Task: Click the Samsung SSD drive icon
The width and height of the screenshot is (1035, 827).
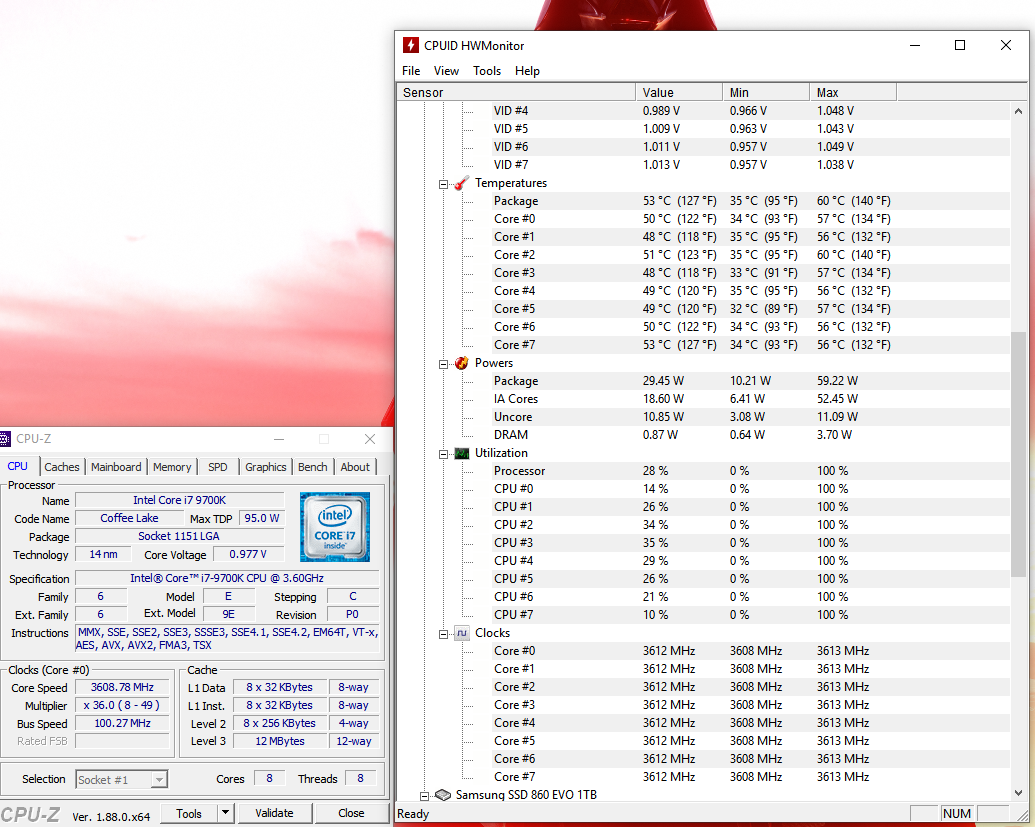Action: [443, 795]
